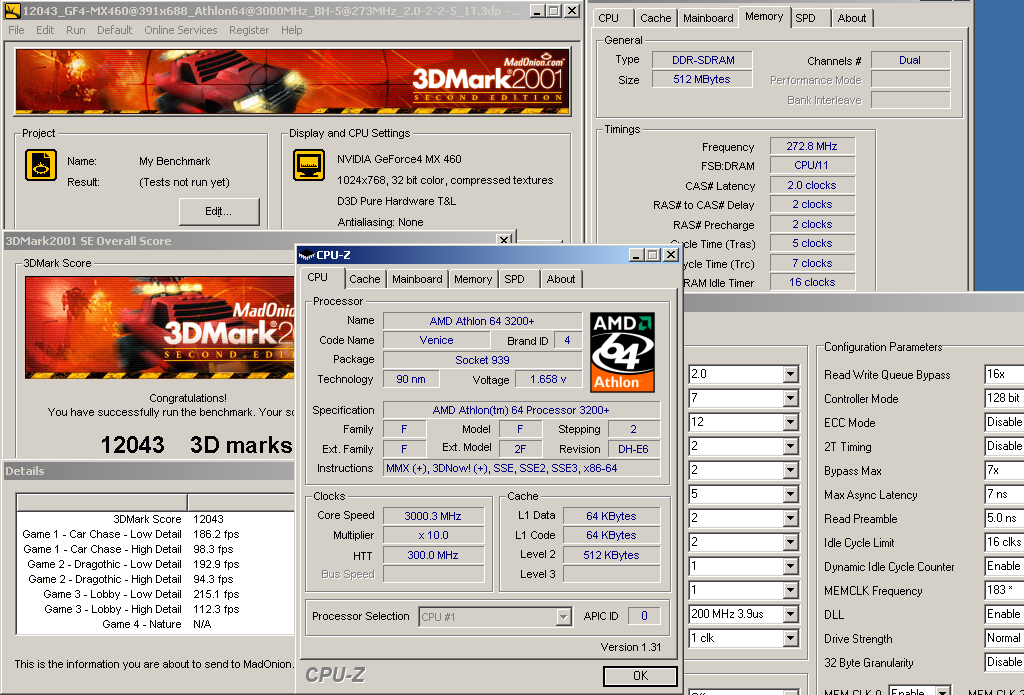Click the yellow Project icon in 3DMark2001
The height and width of the screenshot is (695, 1024).
(41, 165)
